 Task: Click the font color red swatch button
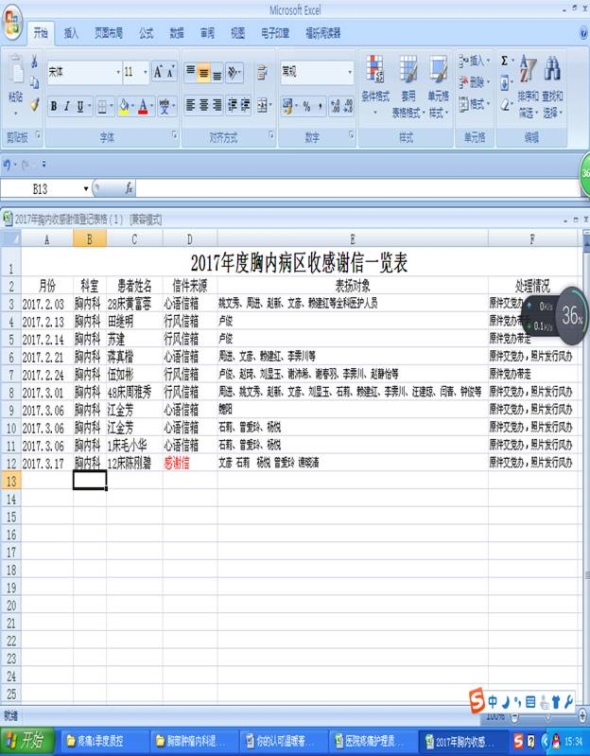point(143,107)
